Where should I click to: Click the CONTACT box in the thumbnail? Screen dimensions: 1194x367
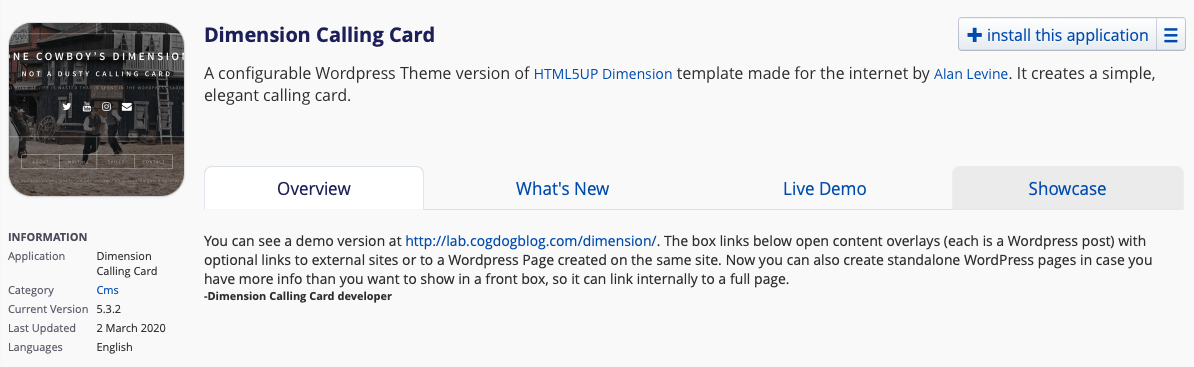[x=153, y=161]
